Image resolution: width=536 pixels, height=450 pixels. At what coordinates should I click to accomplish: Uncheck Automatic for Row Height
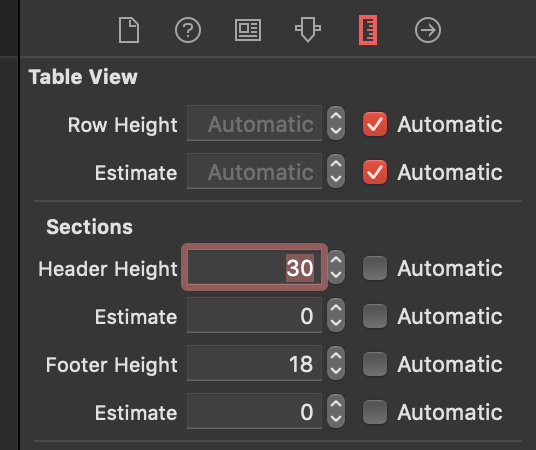(375, 124)
